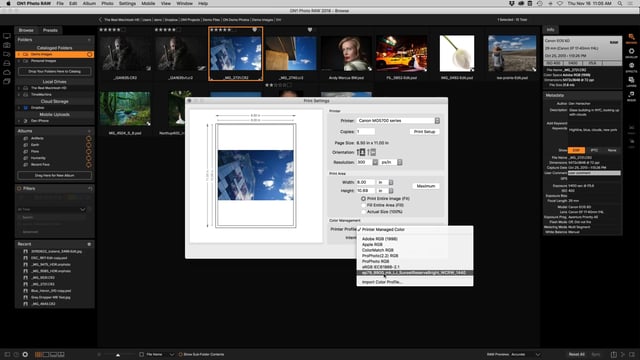Choose ColorMatch RGB profile

(x=378, y=250)
